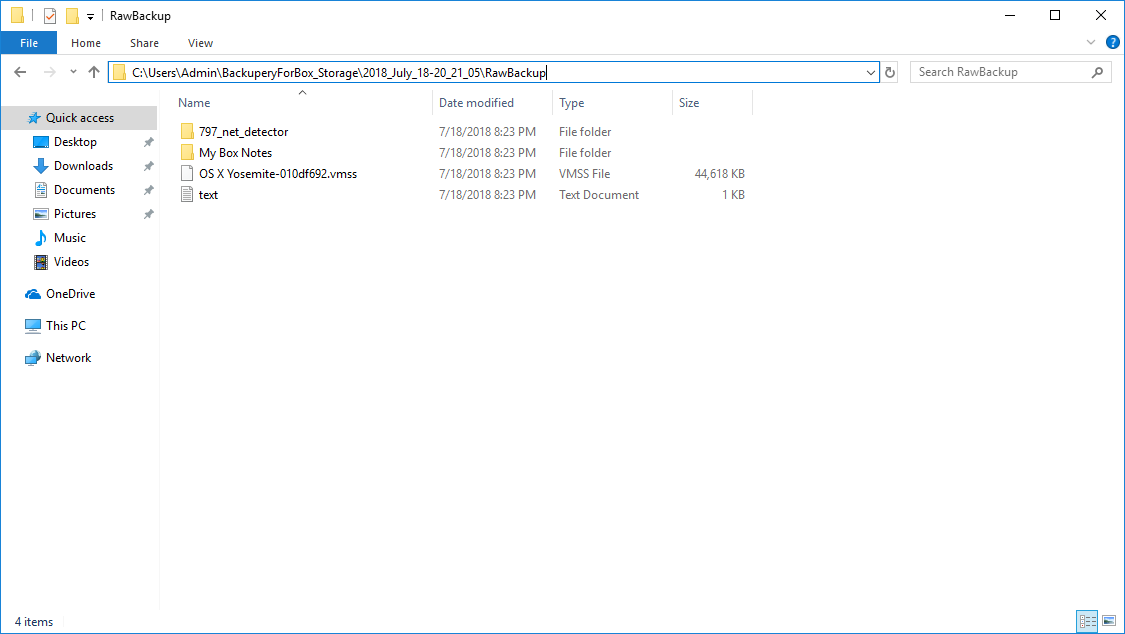Switch to Large icons view button
The height and width of the screenshot is (634, 1125).
tap(1109, 621)
